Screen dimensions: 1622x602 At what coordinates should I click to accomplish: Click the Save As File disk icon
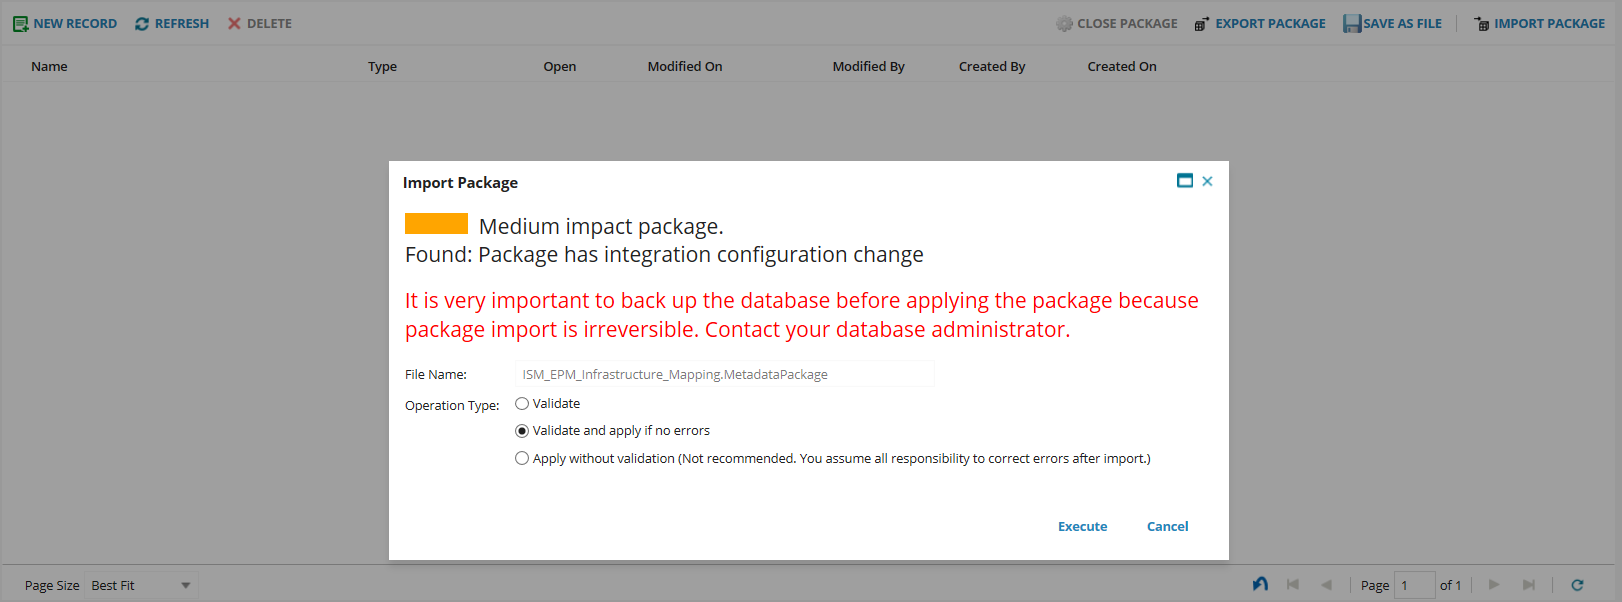pyautogui.click(x=1352, y=24)
